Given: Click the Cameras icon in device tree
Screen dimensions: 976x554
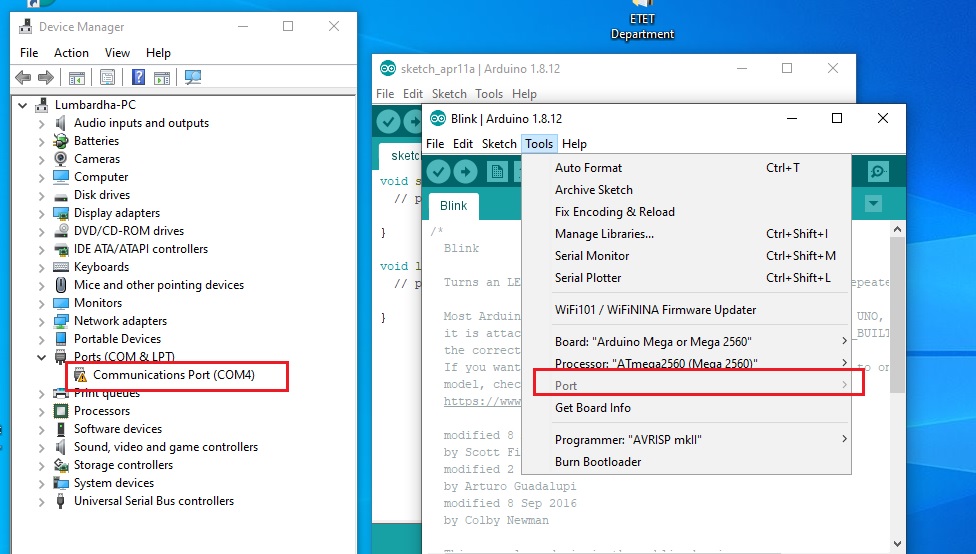Looking at the screenshot, I should 60,159.
